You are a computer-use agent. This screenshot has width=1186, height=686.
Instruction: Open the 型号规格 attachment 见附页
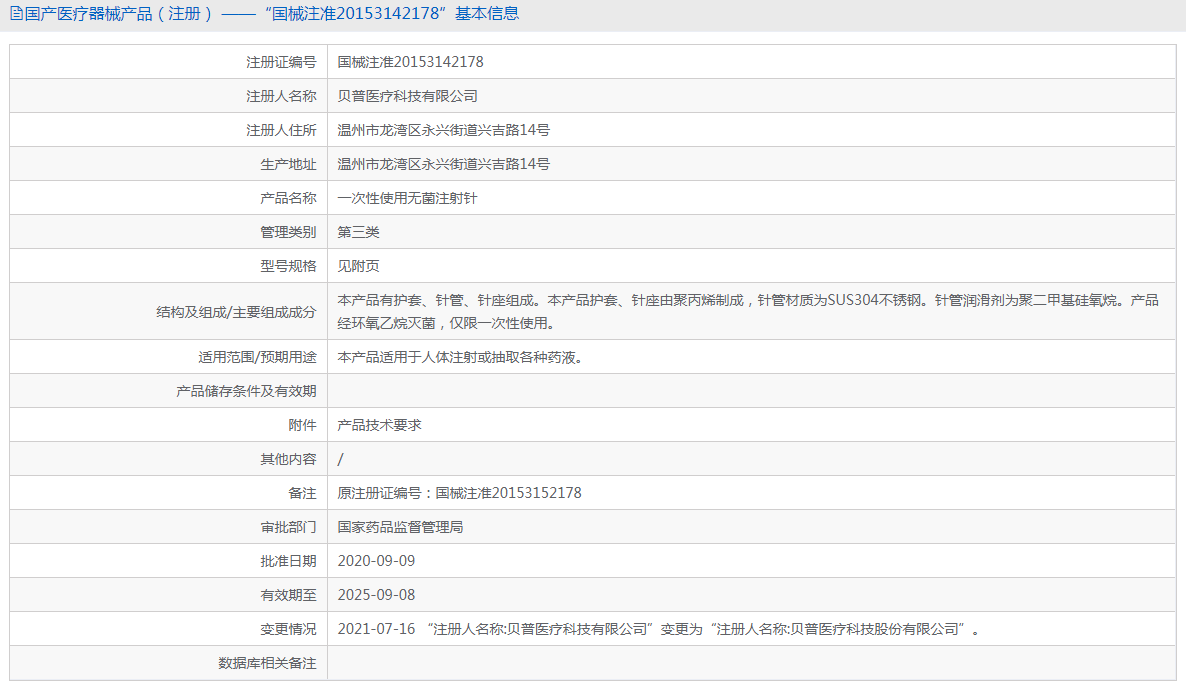[361, 265]
